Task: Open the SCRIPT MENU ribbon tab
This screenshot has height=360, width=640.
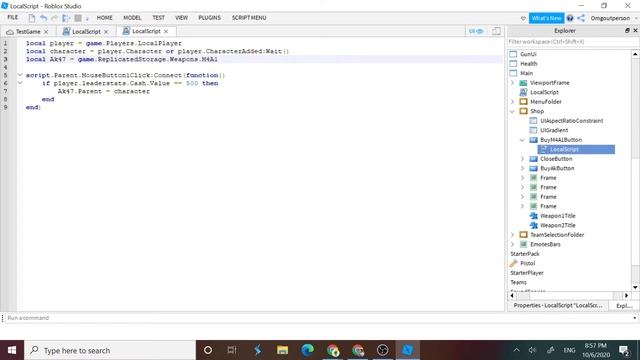Action: coord(249,18)
